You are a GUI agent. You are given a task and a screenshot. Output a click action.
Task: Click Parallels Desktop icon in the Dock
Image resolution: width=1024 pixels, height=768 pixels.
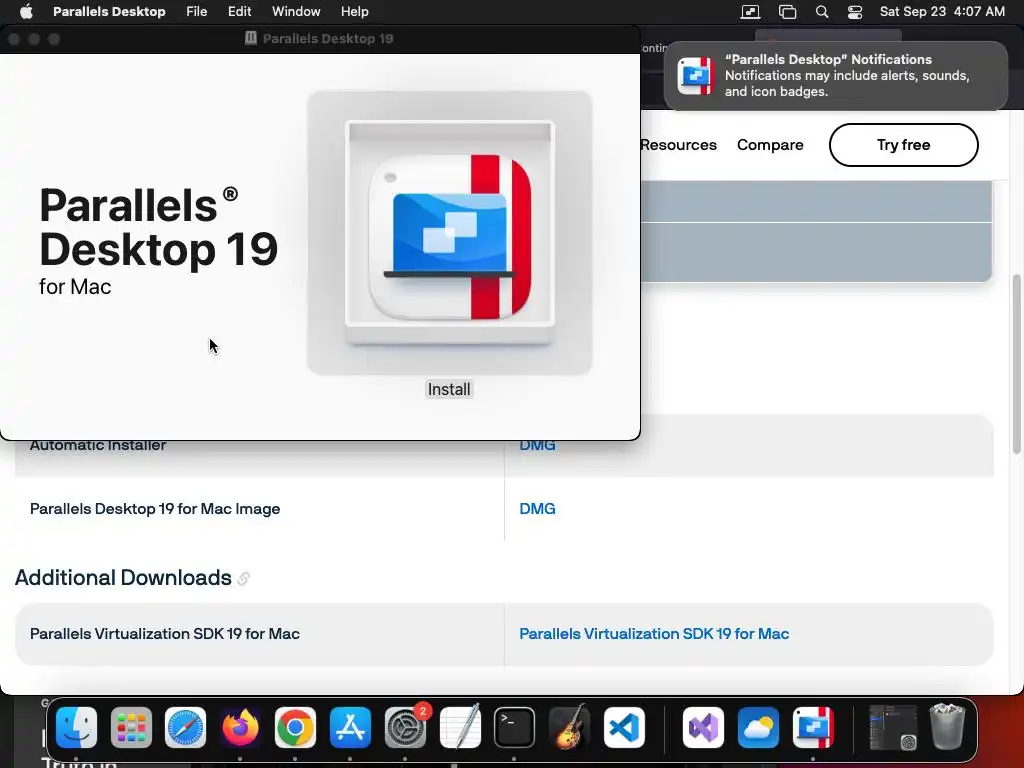coord(813,727)
